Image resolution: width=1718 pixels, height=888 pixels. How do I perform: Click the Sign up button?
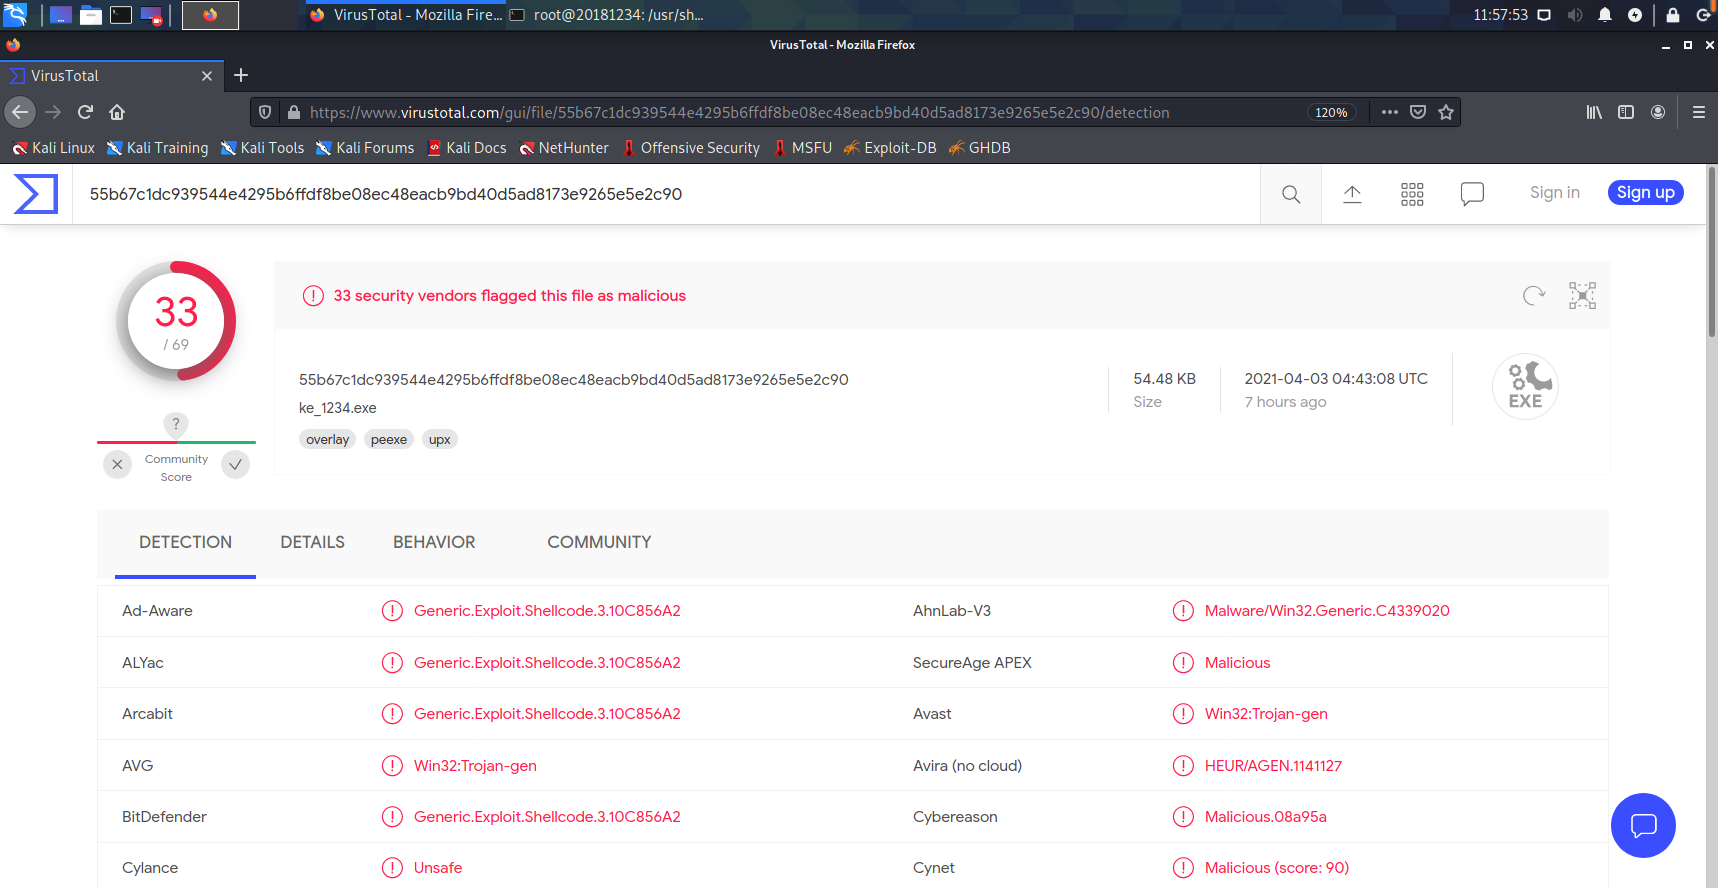click(x=1646, y=193)
